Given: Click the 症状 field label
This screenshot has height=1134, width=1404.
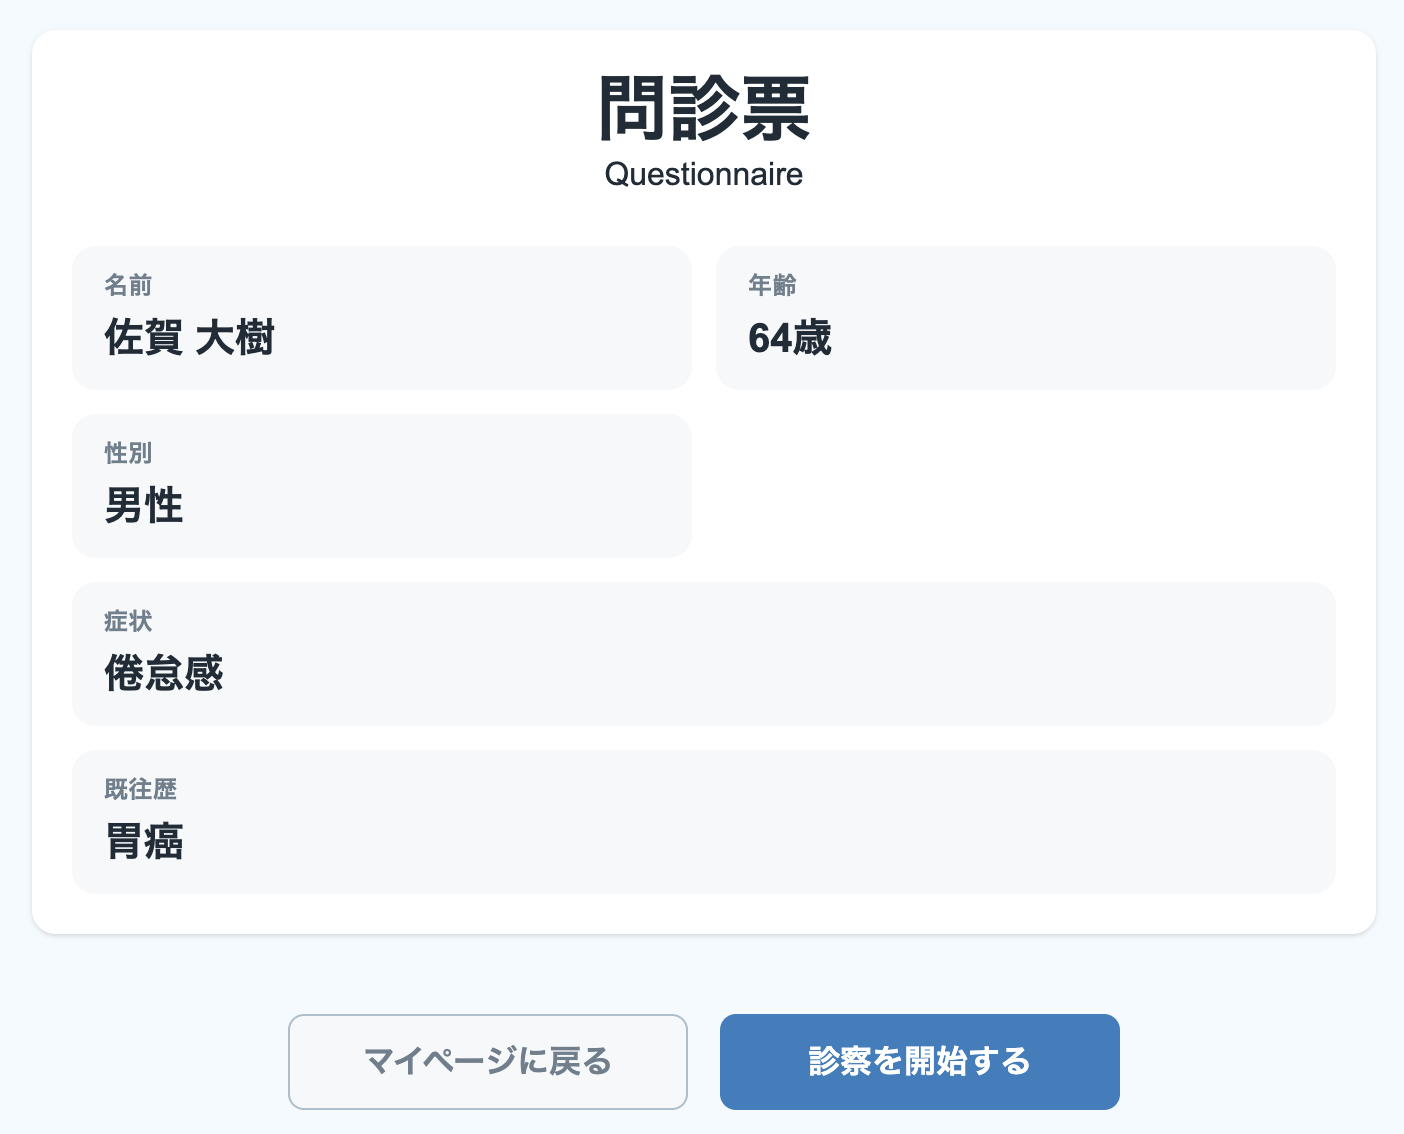Looking at the screenshot, I should pyautogui.click(x=128, y=622).
